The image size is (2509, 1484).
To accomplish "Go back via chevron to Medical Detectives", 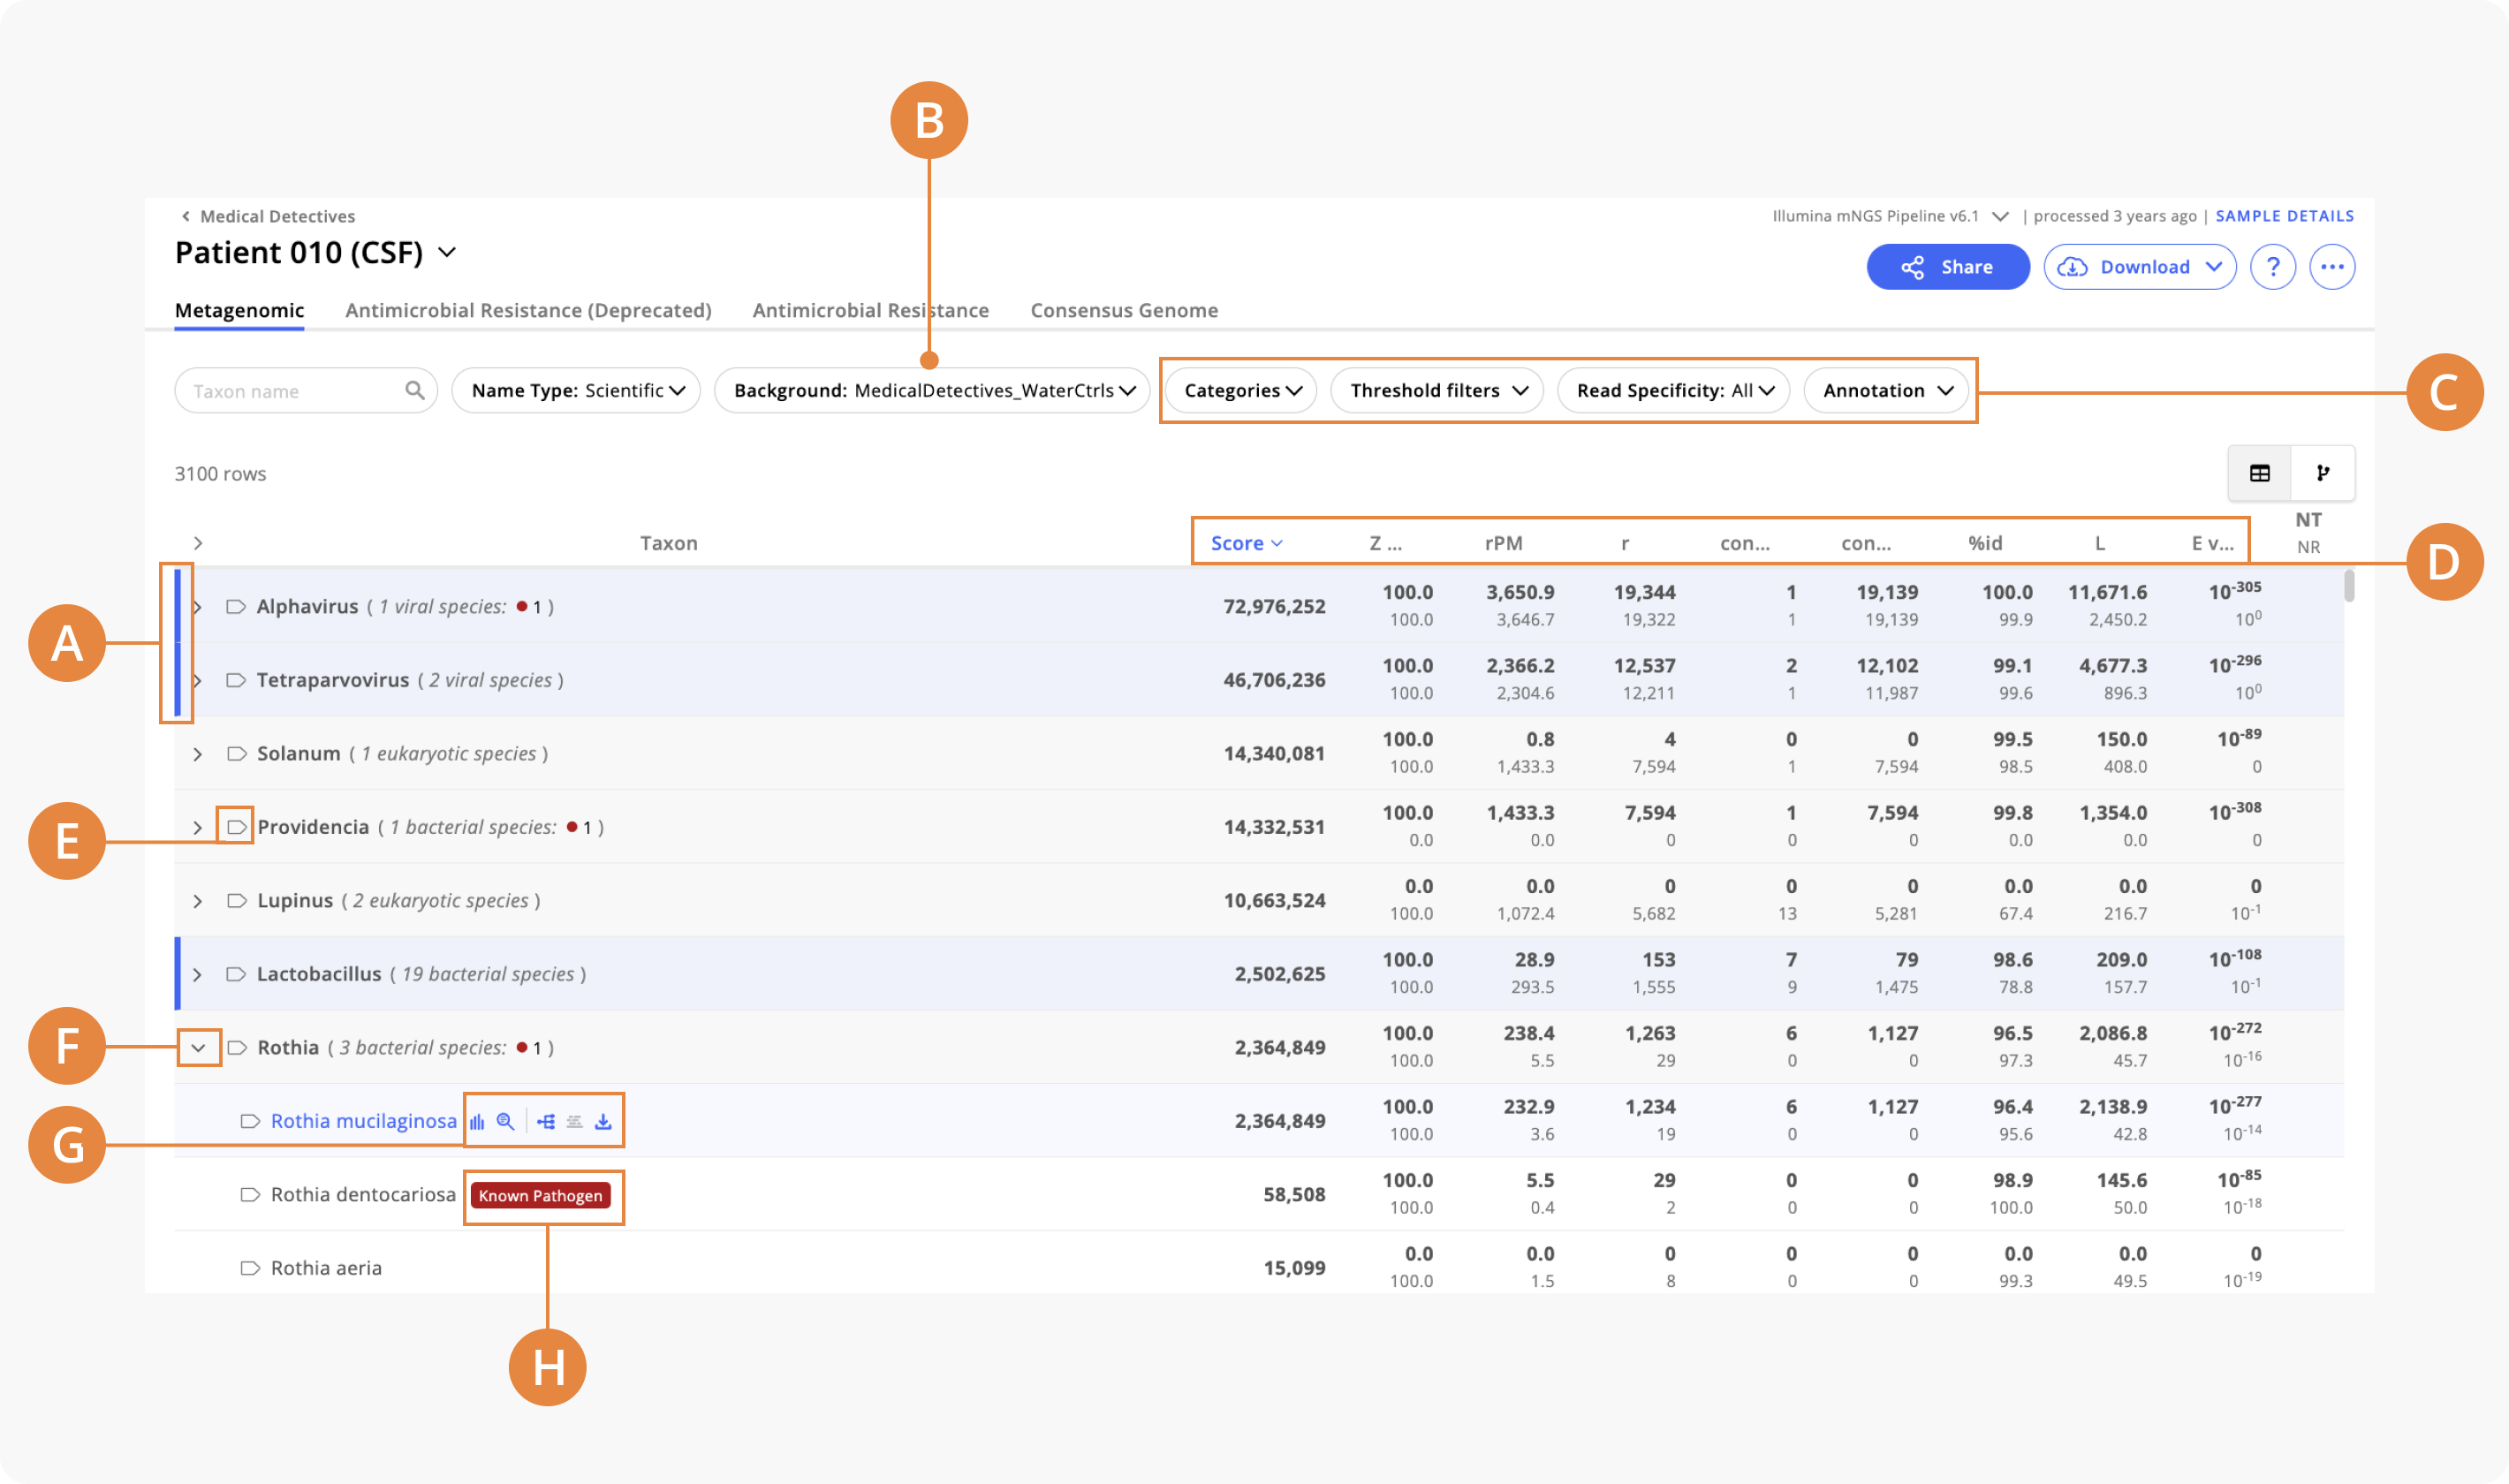I will click(x=185, y=216).
